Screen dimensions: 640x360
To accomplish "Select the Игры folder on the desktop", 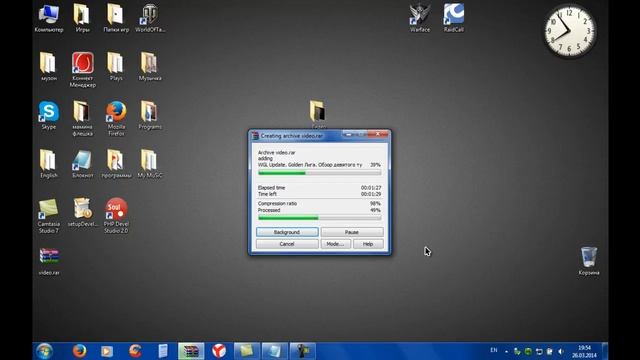I will coord(82,18).
